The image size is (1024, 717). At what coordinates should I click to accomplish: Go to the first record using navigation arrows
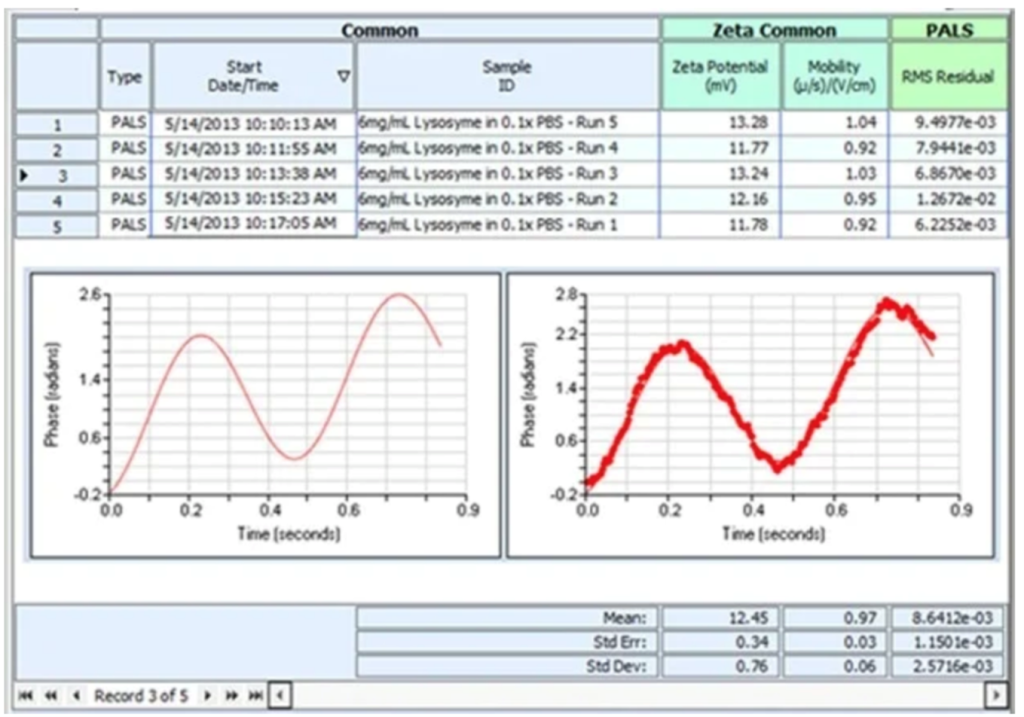[27, 693]
